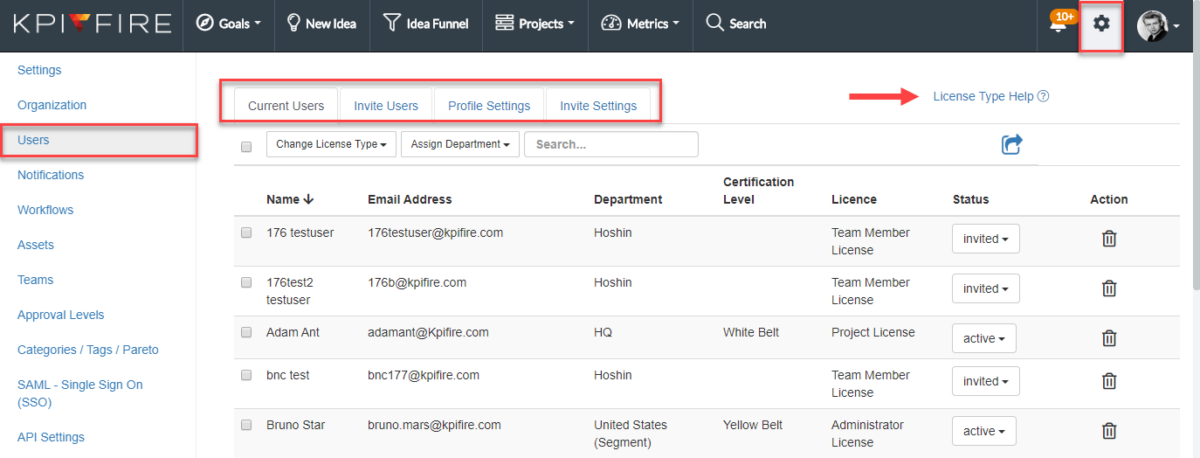Open the Profile Settings tab
The image size is (1200, 458).
[x=489, y=106]
